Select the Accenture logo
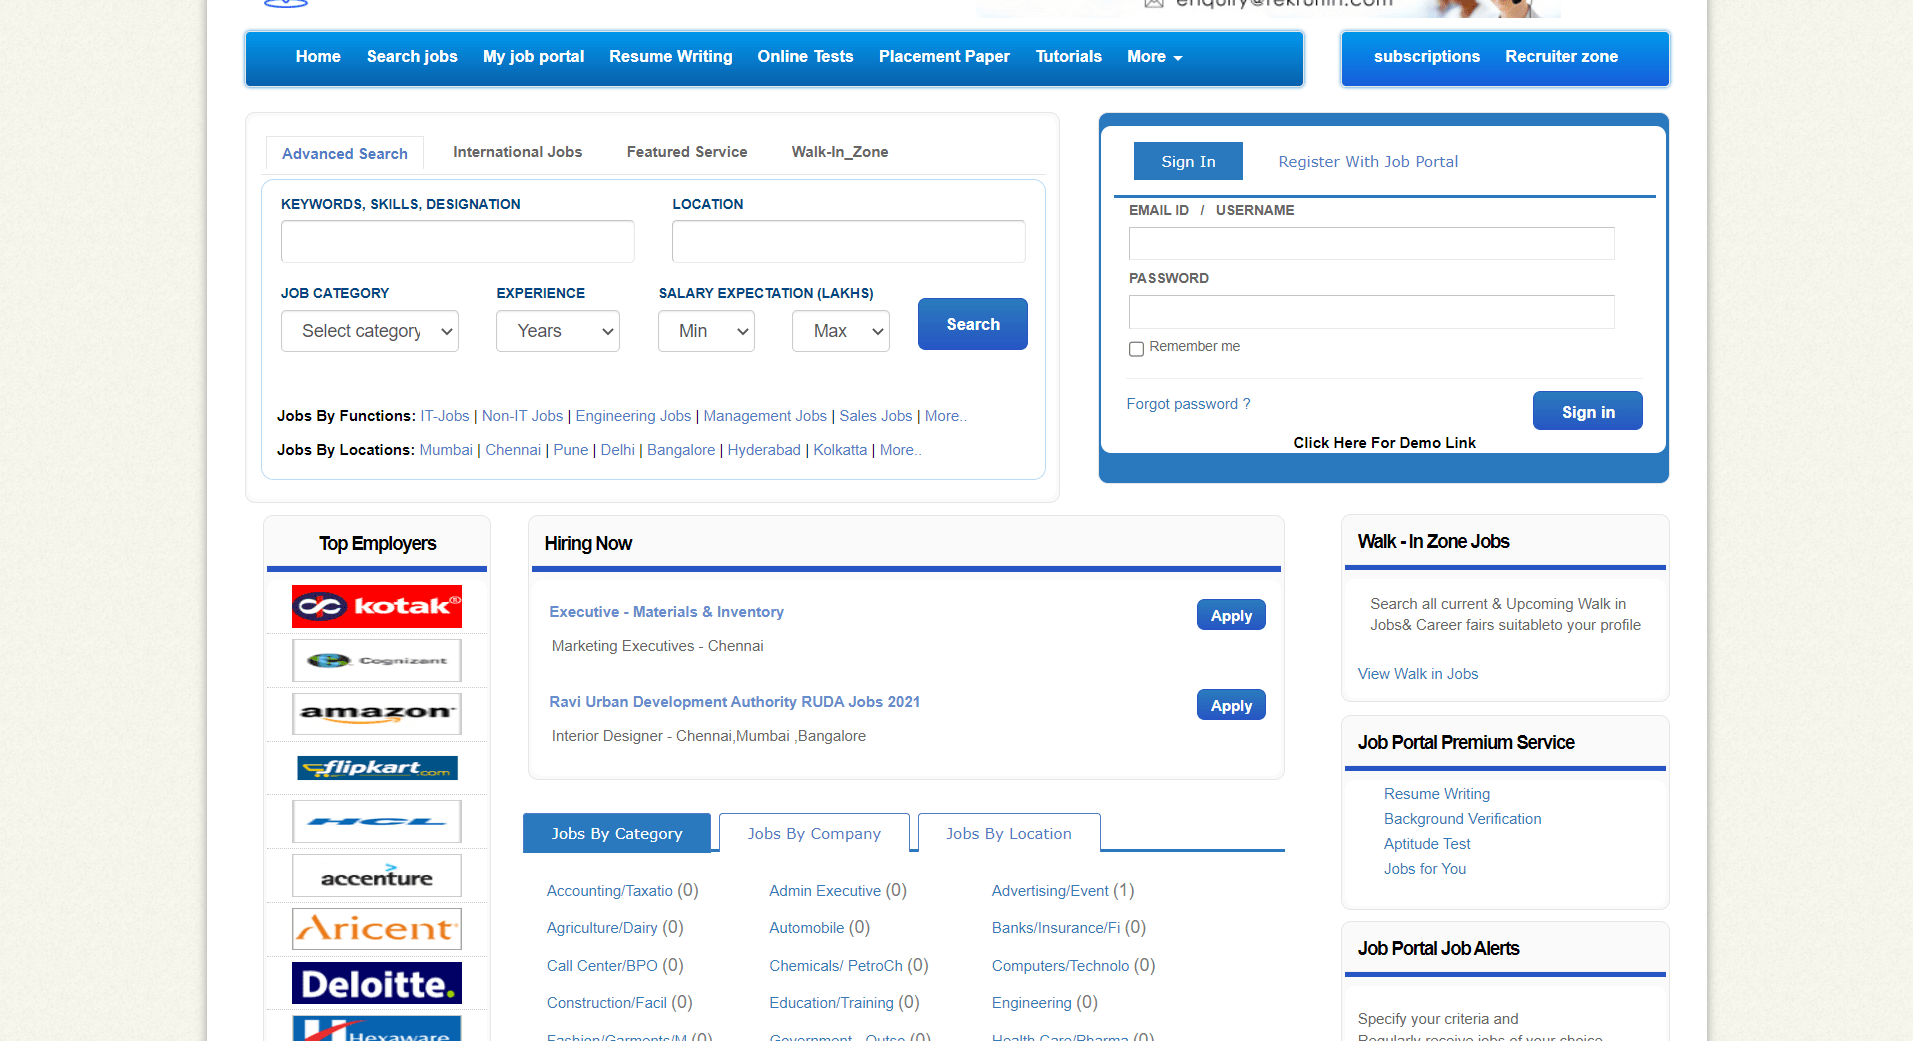This screenshot has width=1913, height=1043. (x=376, y=875)
